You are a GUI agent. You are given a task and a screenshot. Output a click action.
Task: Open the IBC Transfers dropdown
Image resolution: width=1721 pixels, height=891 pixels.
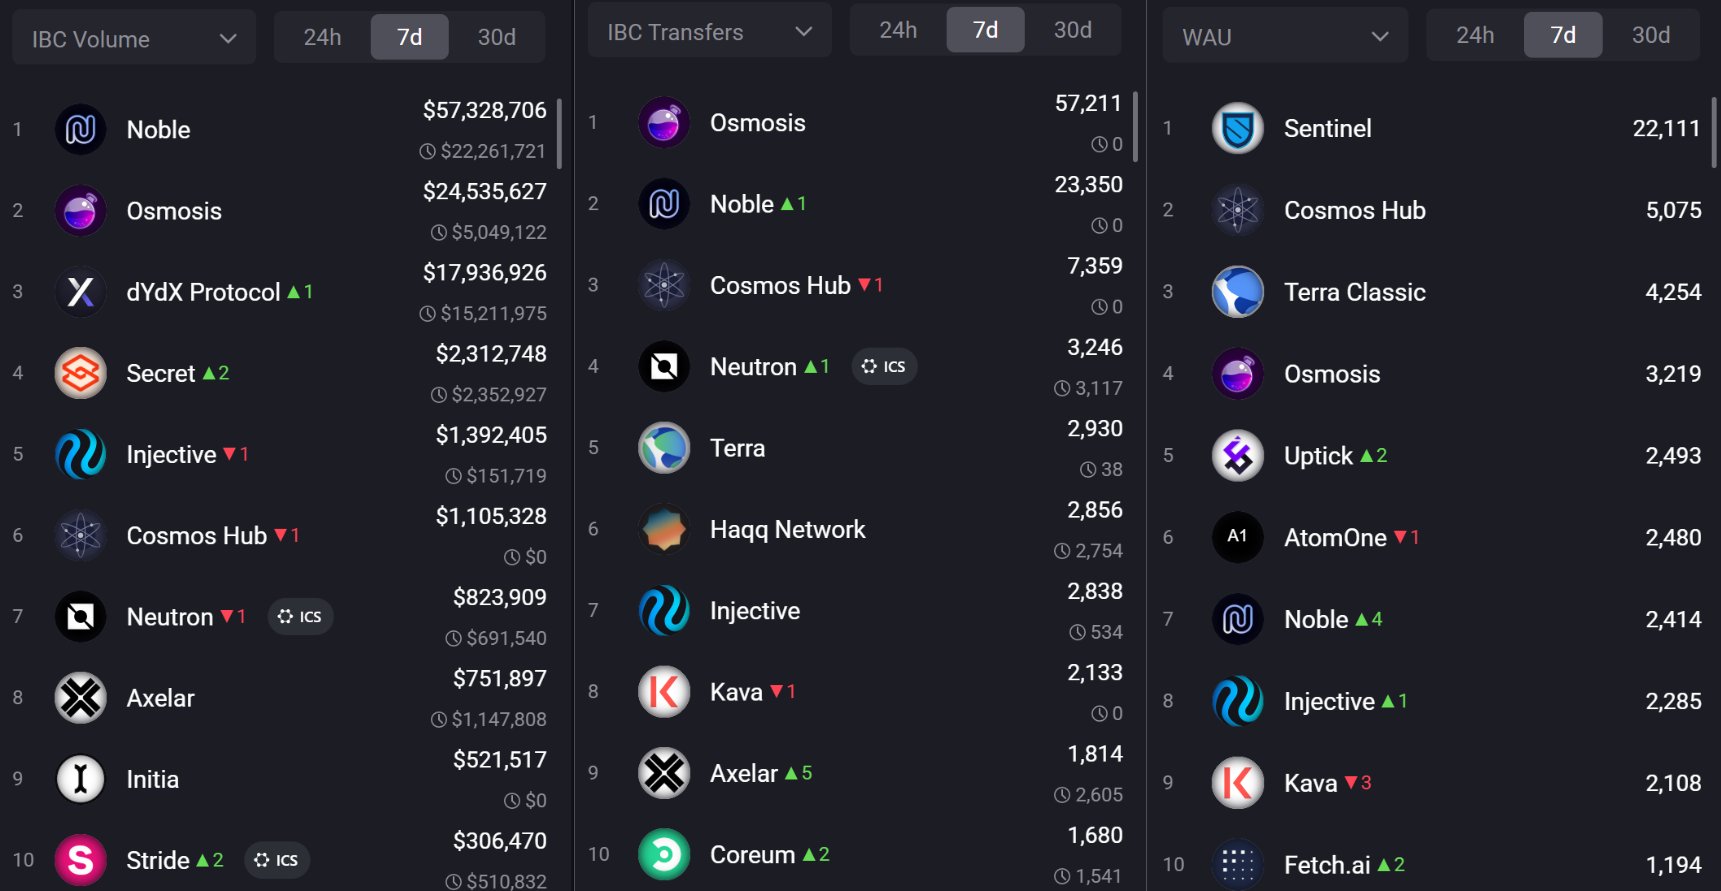709,32
